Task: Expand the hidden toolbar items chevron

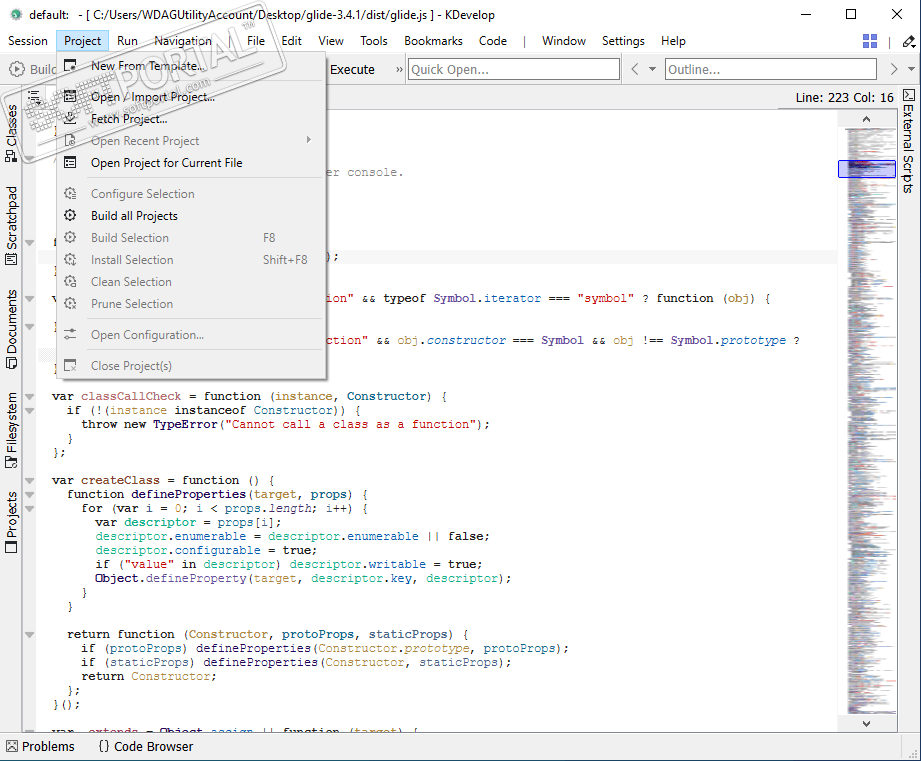Action: point(399,70)
